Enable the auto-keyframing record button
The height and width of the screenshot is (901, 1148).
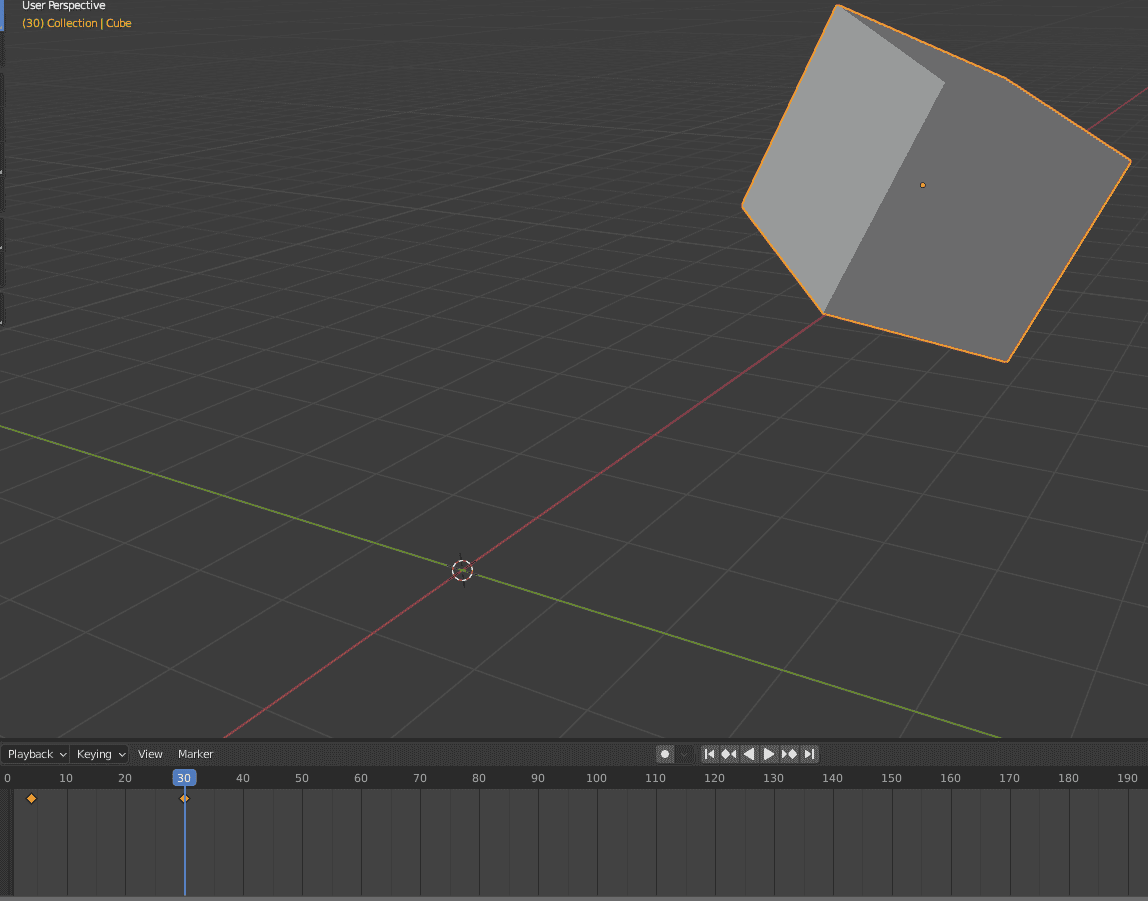tap(664, 754)
